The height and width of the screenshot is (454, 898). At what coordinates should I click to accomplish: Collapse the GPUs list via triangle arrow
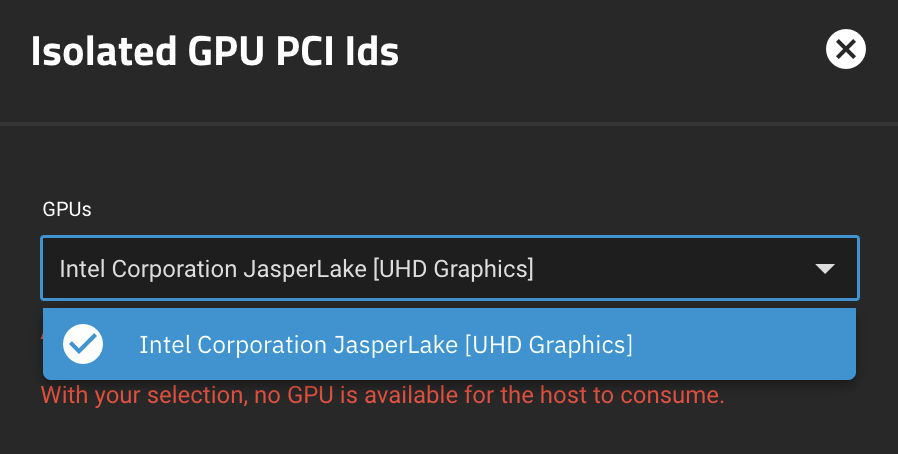[825, 269]
